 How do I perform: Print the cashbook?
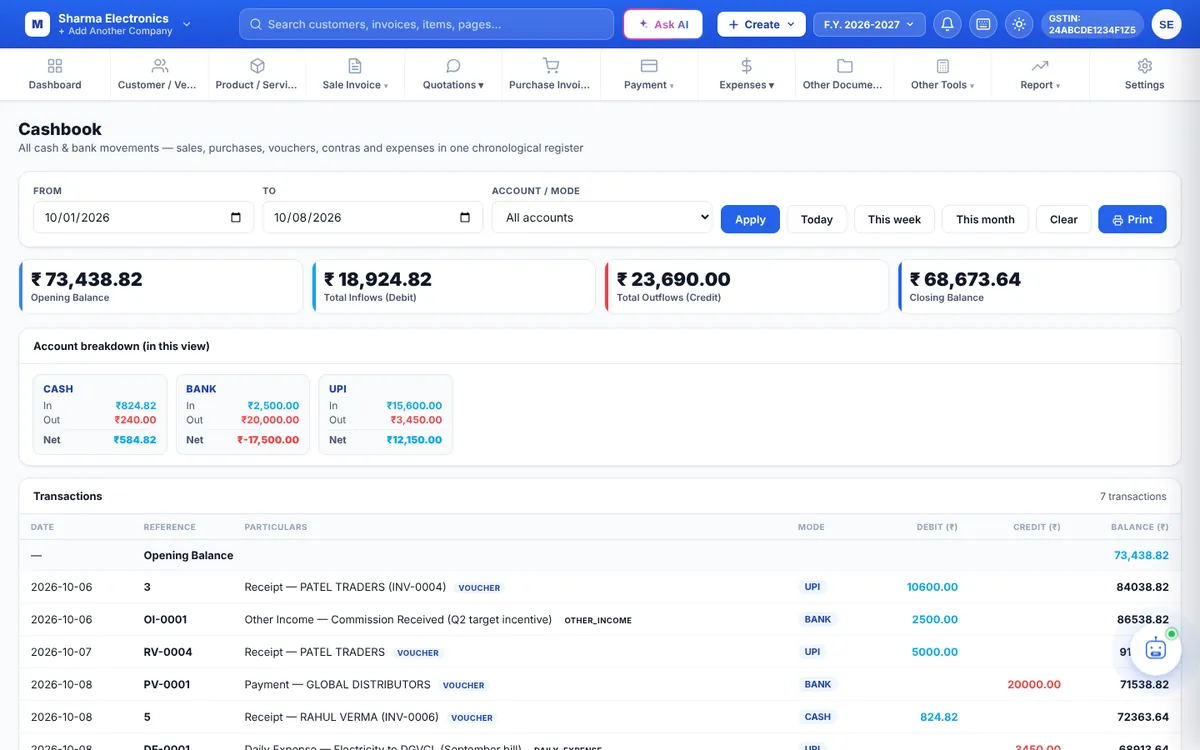click(x=1132, y=219)
